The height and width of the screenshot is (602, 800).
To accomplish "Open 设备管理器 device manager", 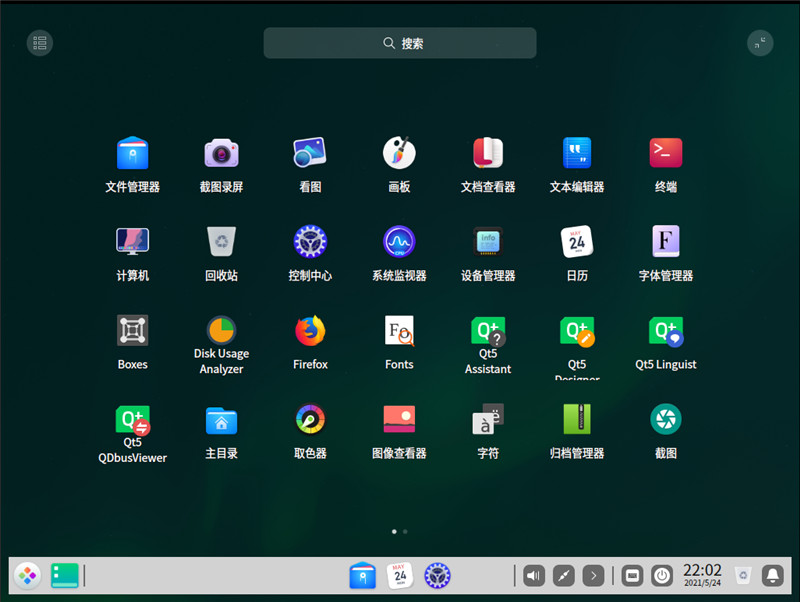I will (488, 242).
